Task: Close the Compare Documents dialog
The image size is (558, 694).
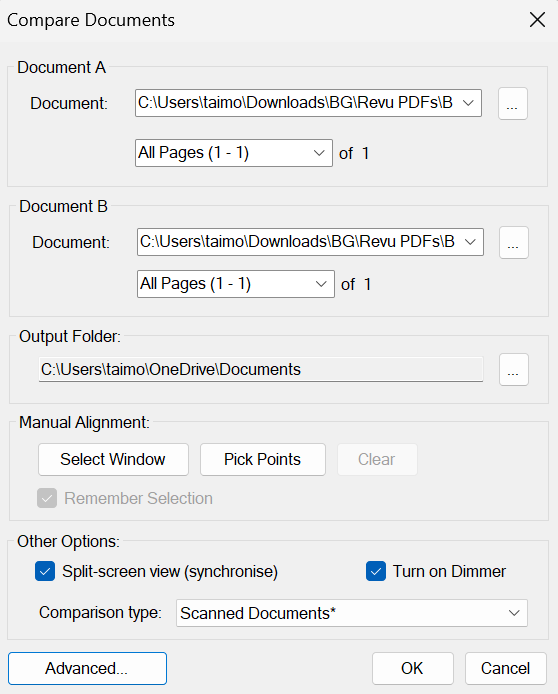Action: coord(537,20)
